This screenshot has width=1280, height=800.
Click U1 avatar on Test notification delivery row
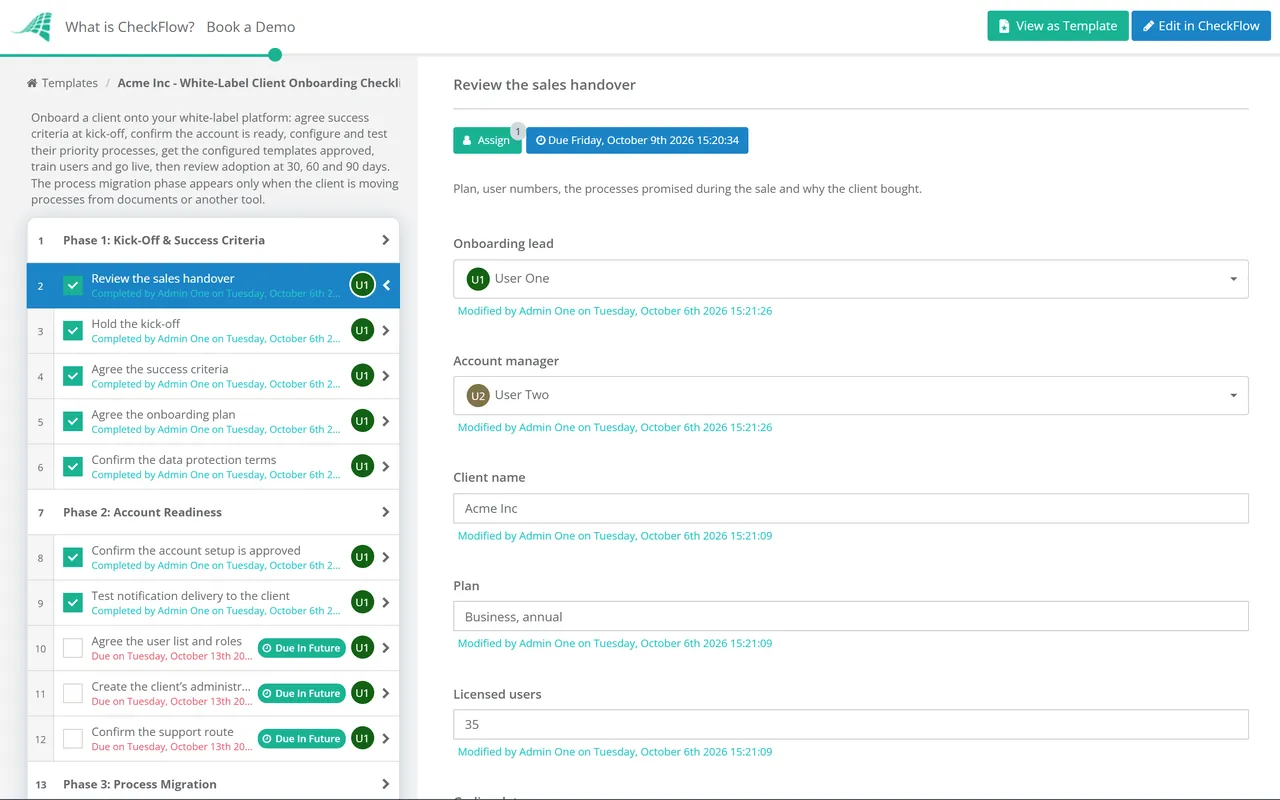362,602
